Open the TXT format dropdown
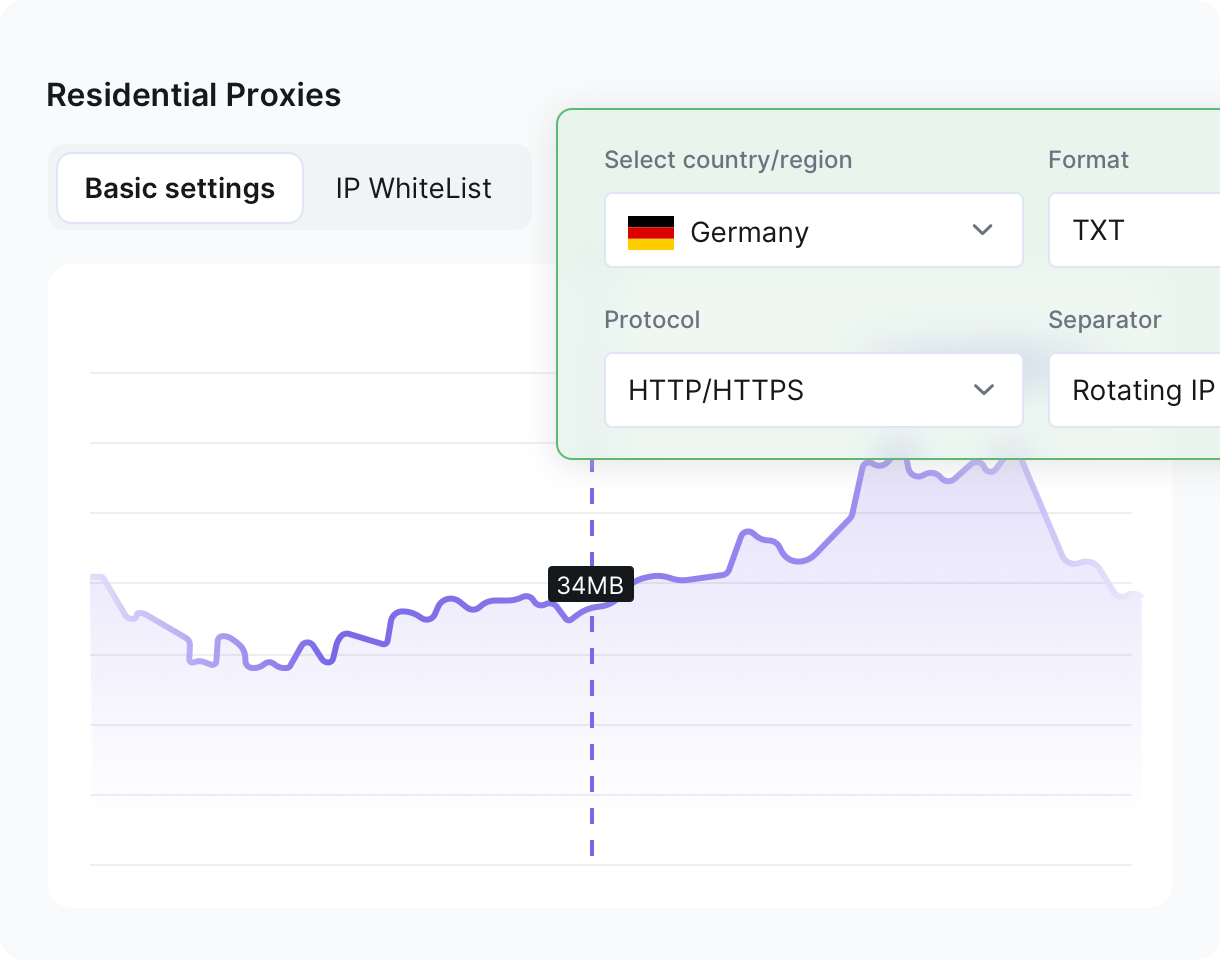This screenshot has height=960, width=1220. (x=1132, y=231)
